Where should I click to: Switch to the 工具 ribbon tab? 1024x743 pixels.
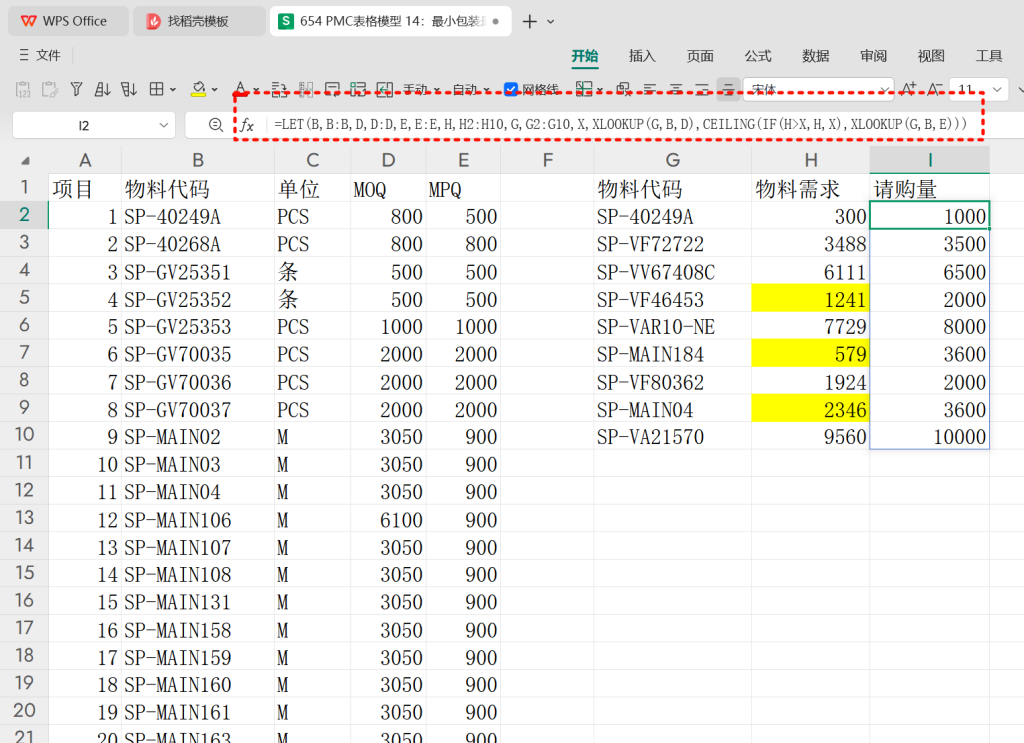989,56
